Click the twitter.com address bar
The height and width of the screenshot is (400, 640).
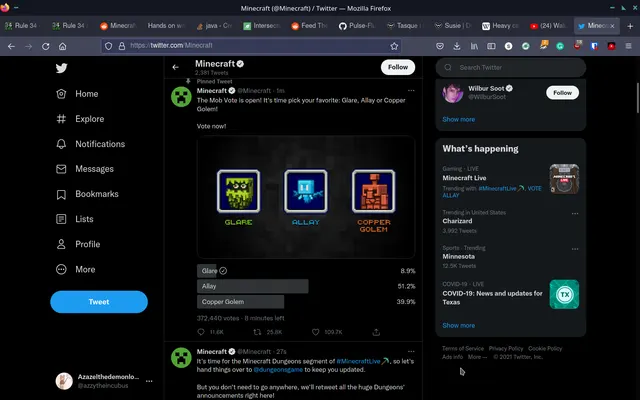[251, 46]
